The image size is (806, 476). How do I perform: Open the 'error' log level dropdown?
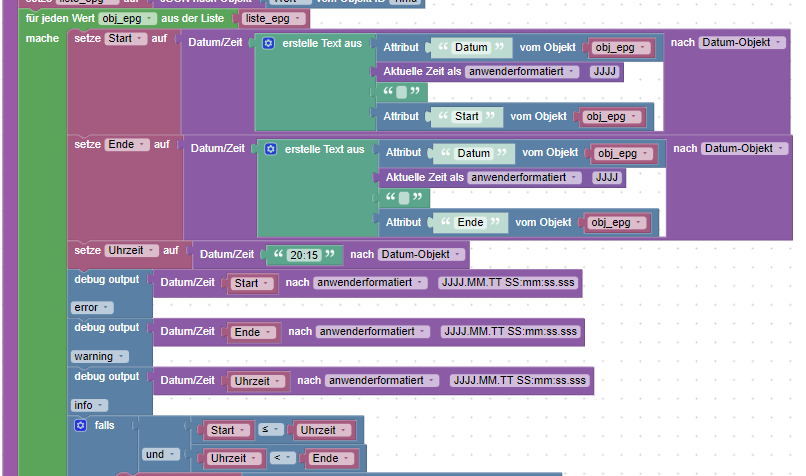click(92, 307)
